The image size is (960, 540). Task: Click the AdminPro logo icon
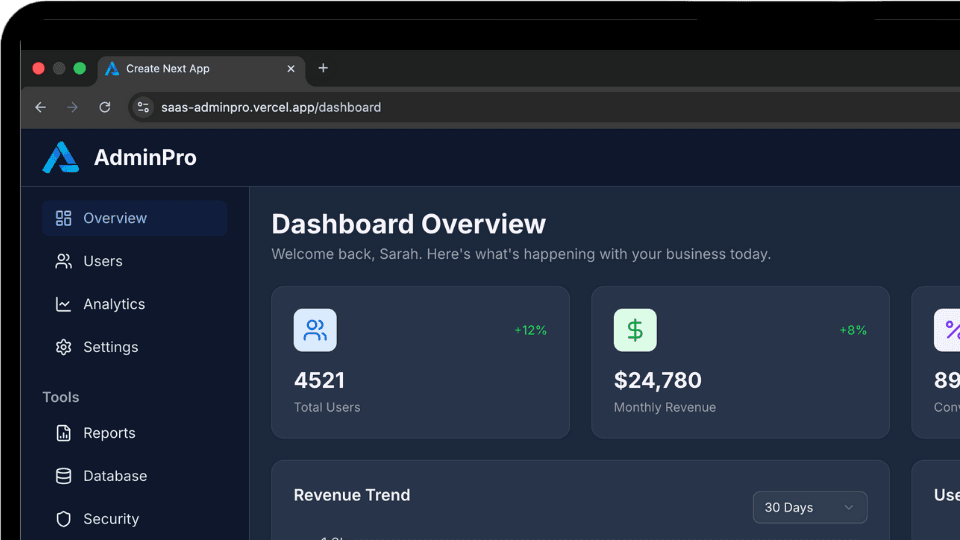pyautogui.click(x=60, y=157)
